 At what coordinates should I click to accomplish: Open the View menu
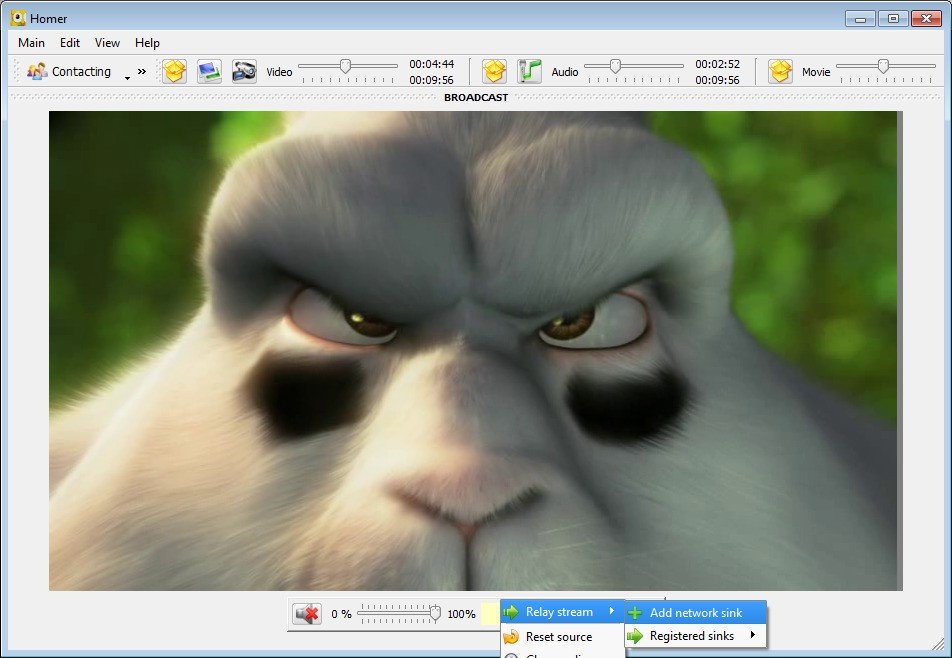tap(107, 42)
